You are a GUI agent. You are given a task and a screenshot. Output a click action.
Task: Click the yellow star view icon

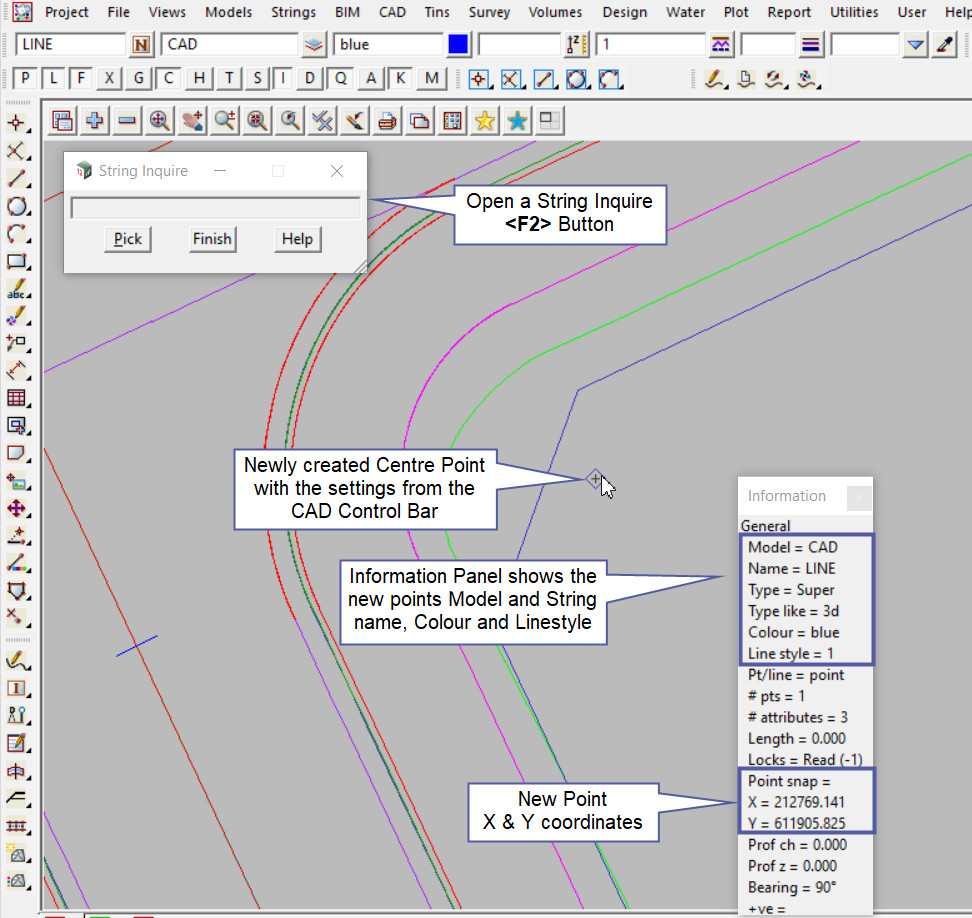click(x=484, y=121)
